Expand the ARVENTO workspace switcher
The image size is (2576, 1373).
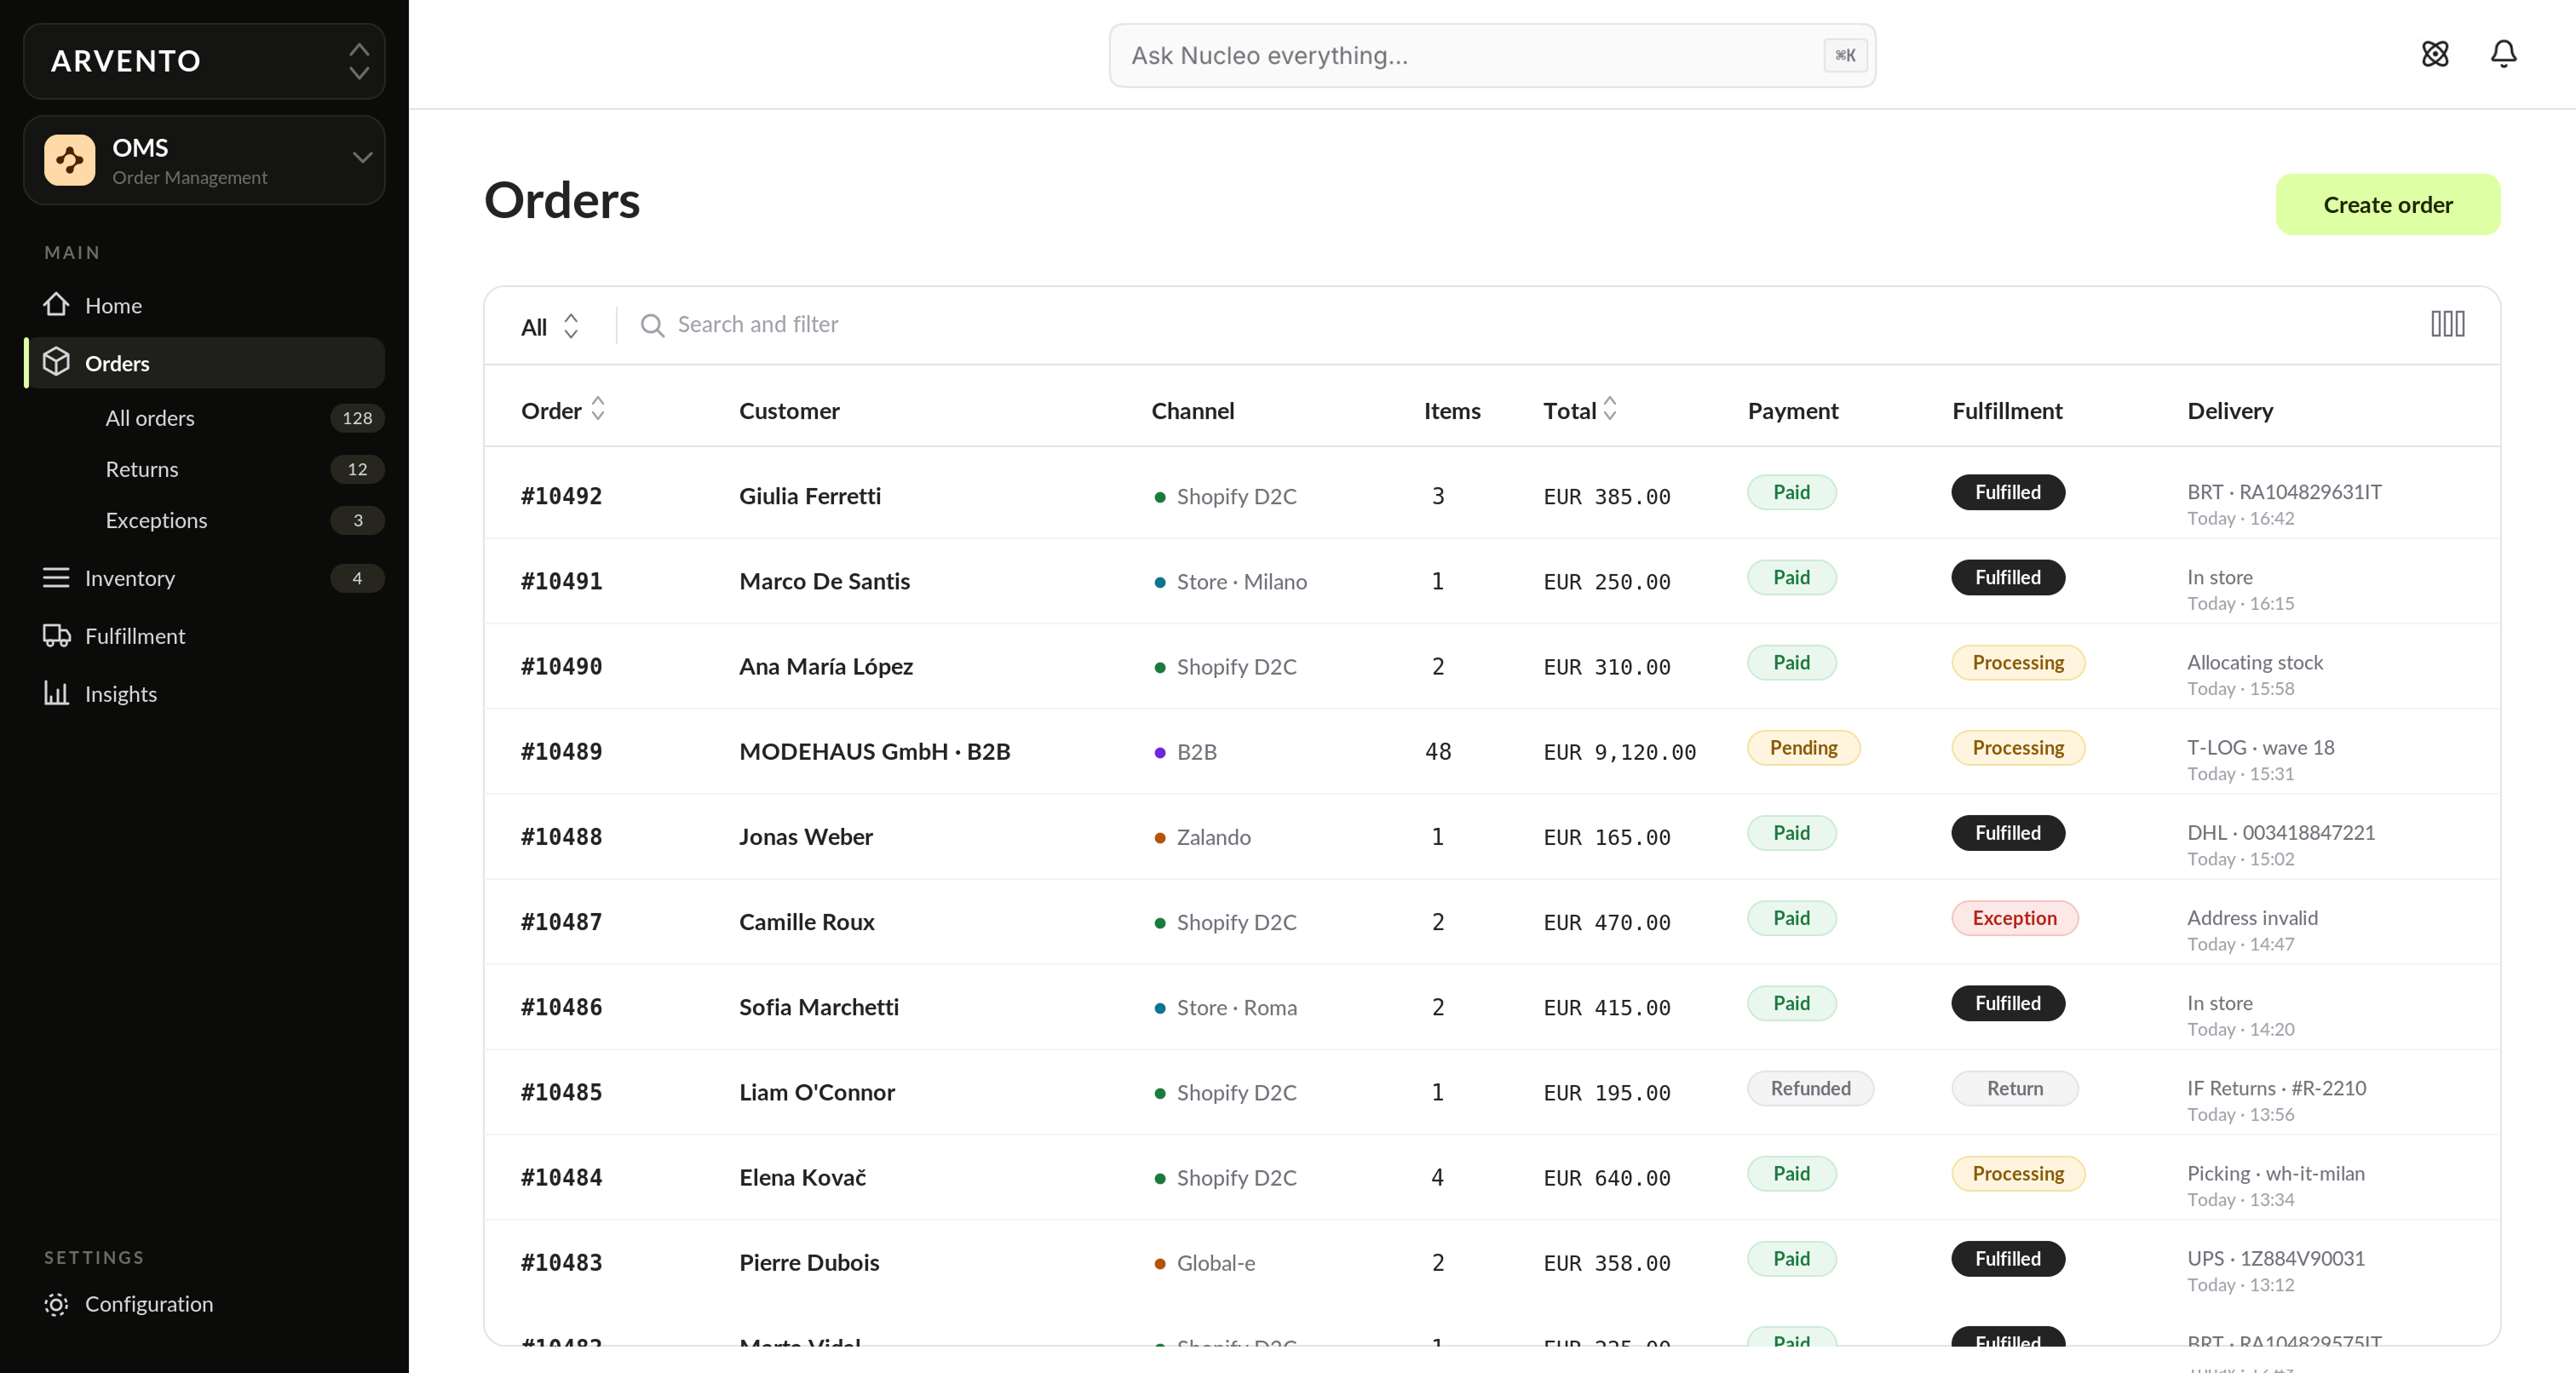[x=204, y=61]
